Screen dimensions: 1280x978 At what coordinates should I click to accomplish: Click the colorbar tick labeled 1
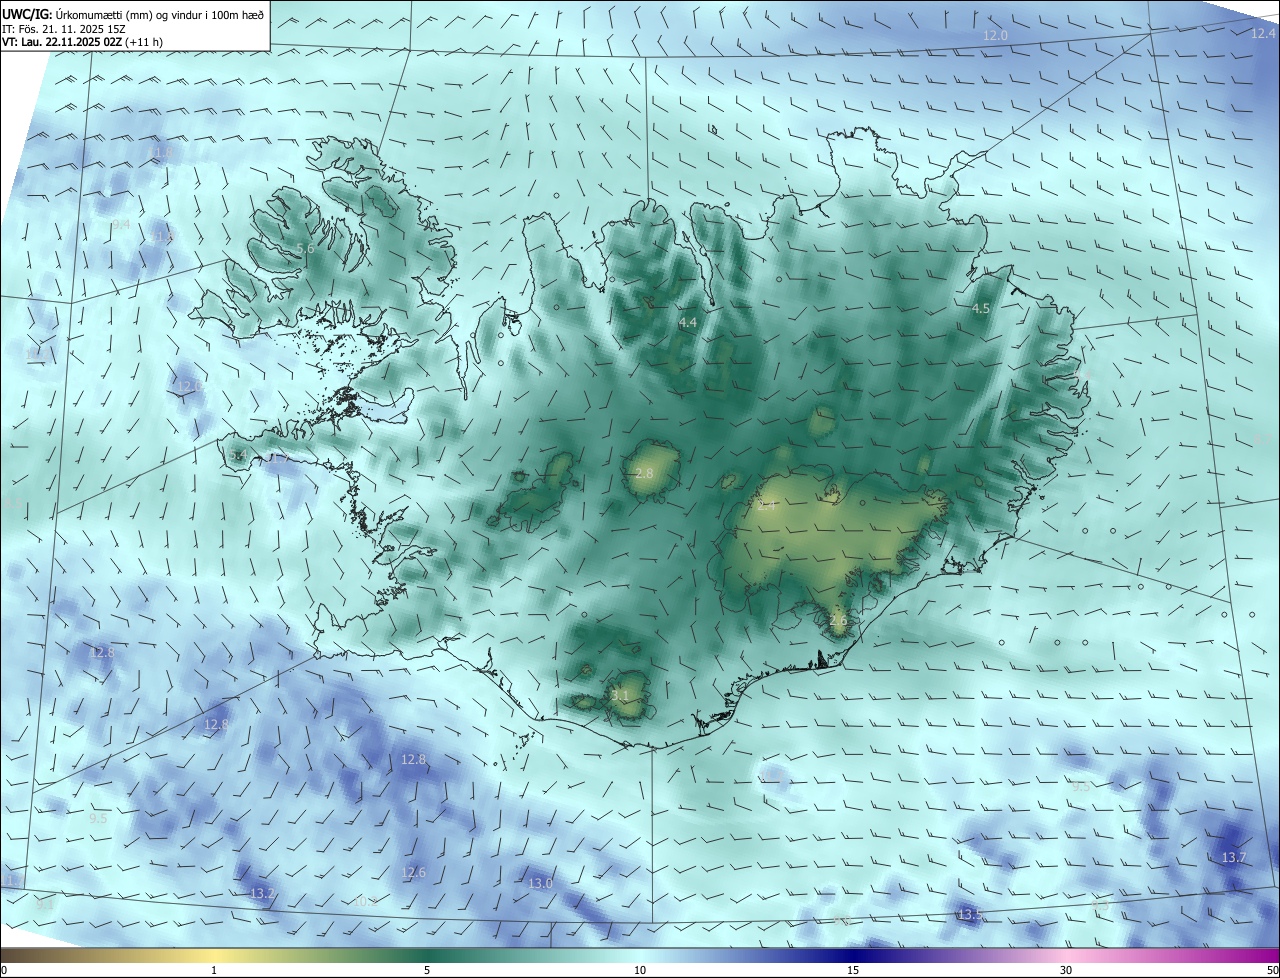point(214,970)
